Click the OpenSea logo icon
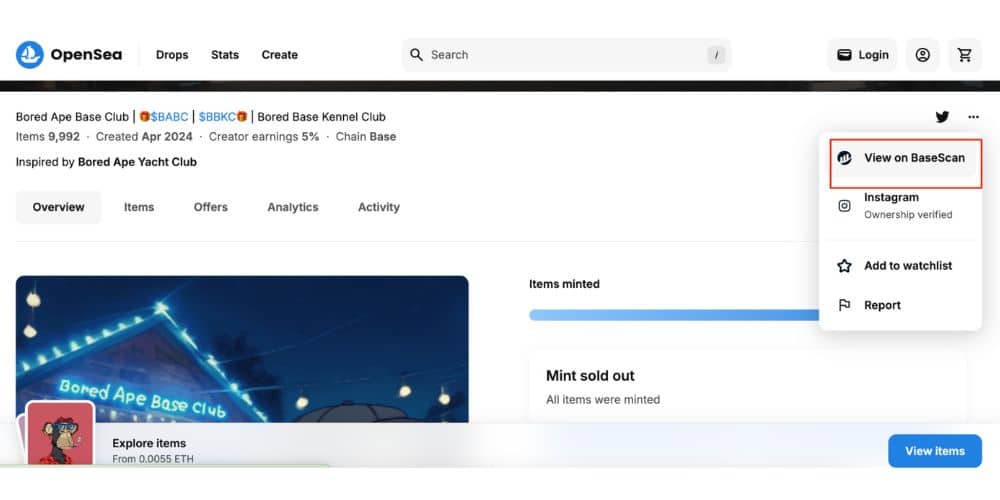 pos(30,55)
